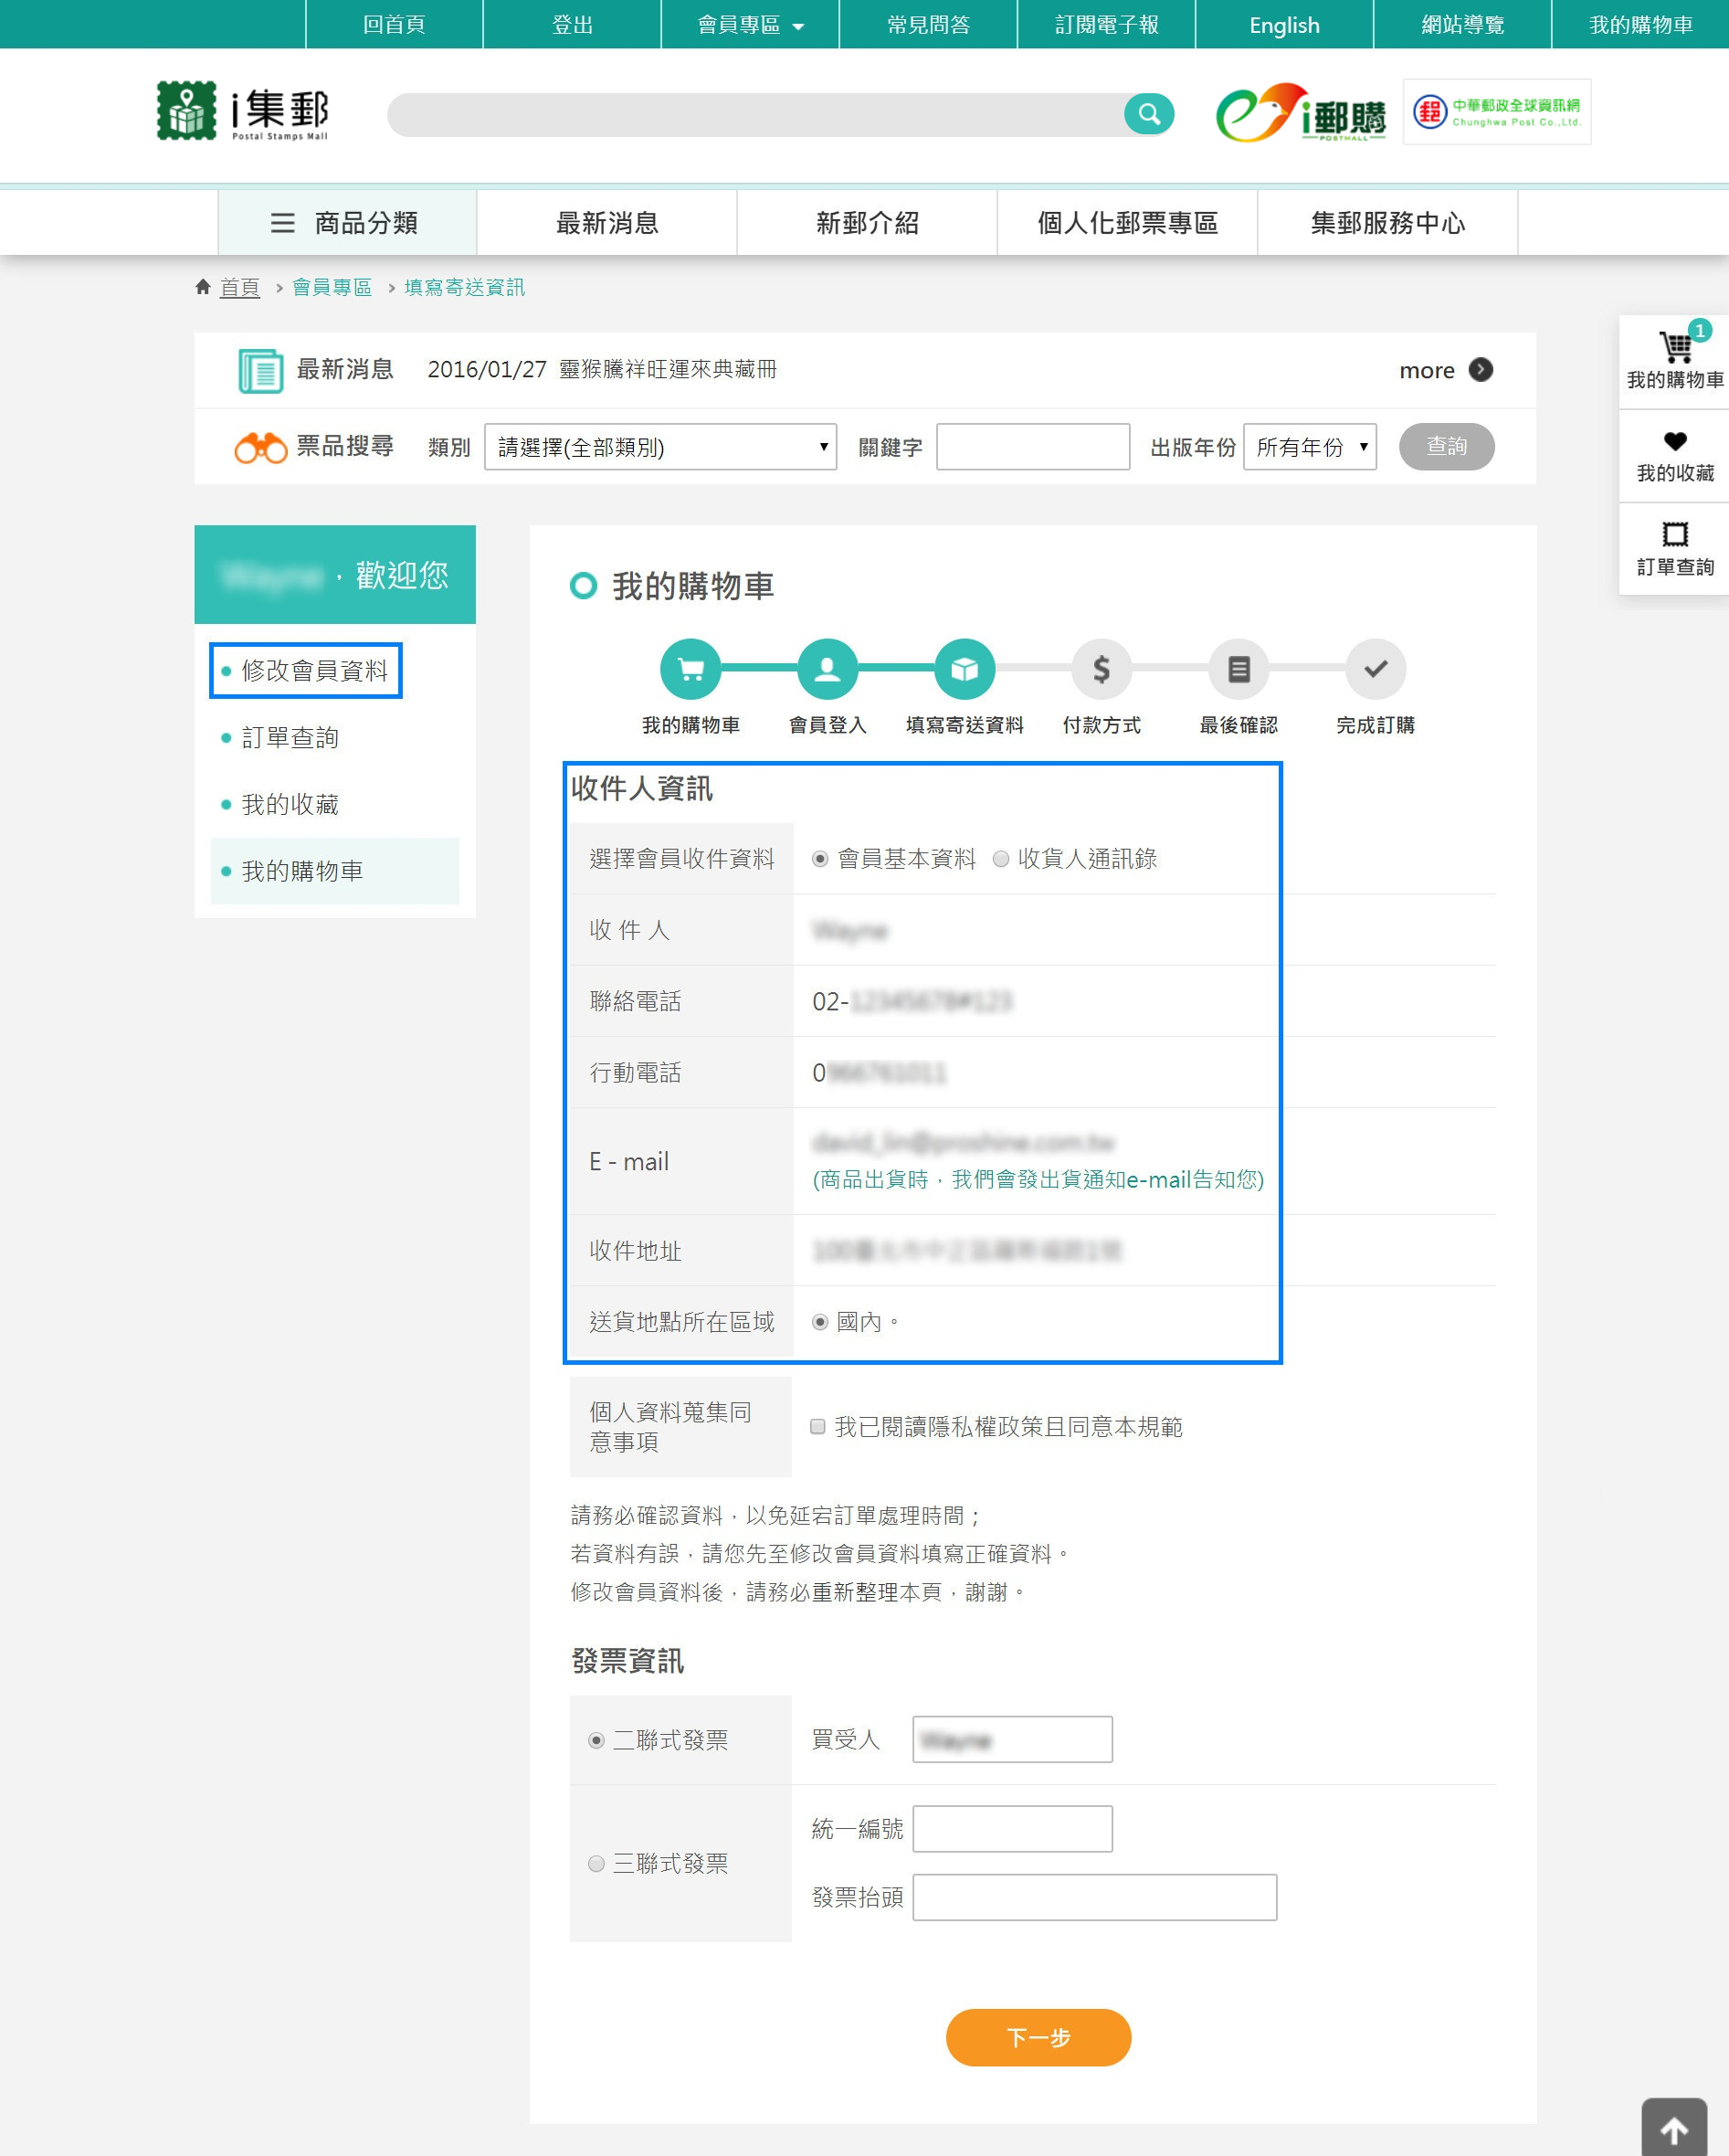Click the home icon in the breadcrumb

tap(203, 287)
